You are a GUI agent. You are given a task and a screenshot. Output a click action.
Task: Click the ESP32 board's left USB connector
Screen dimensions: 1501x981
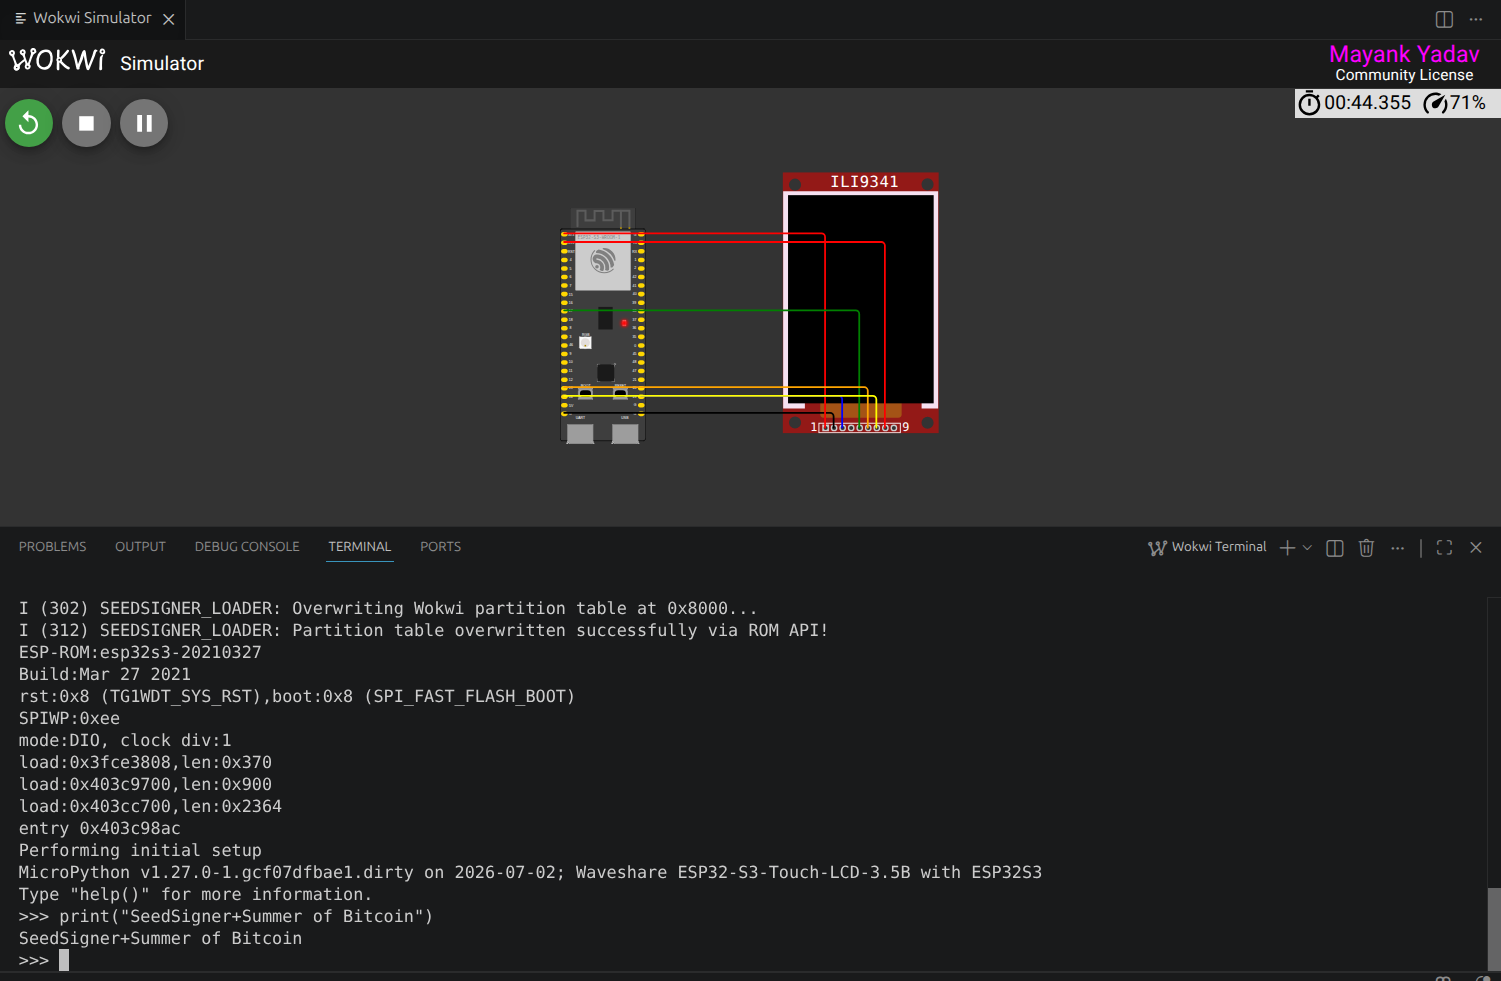tap(580, 433)
